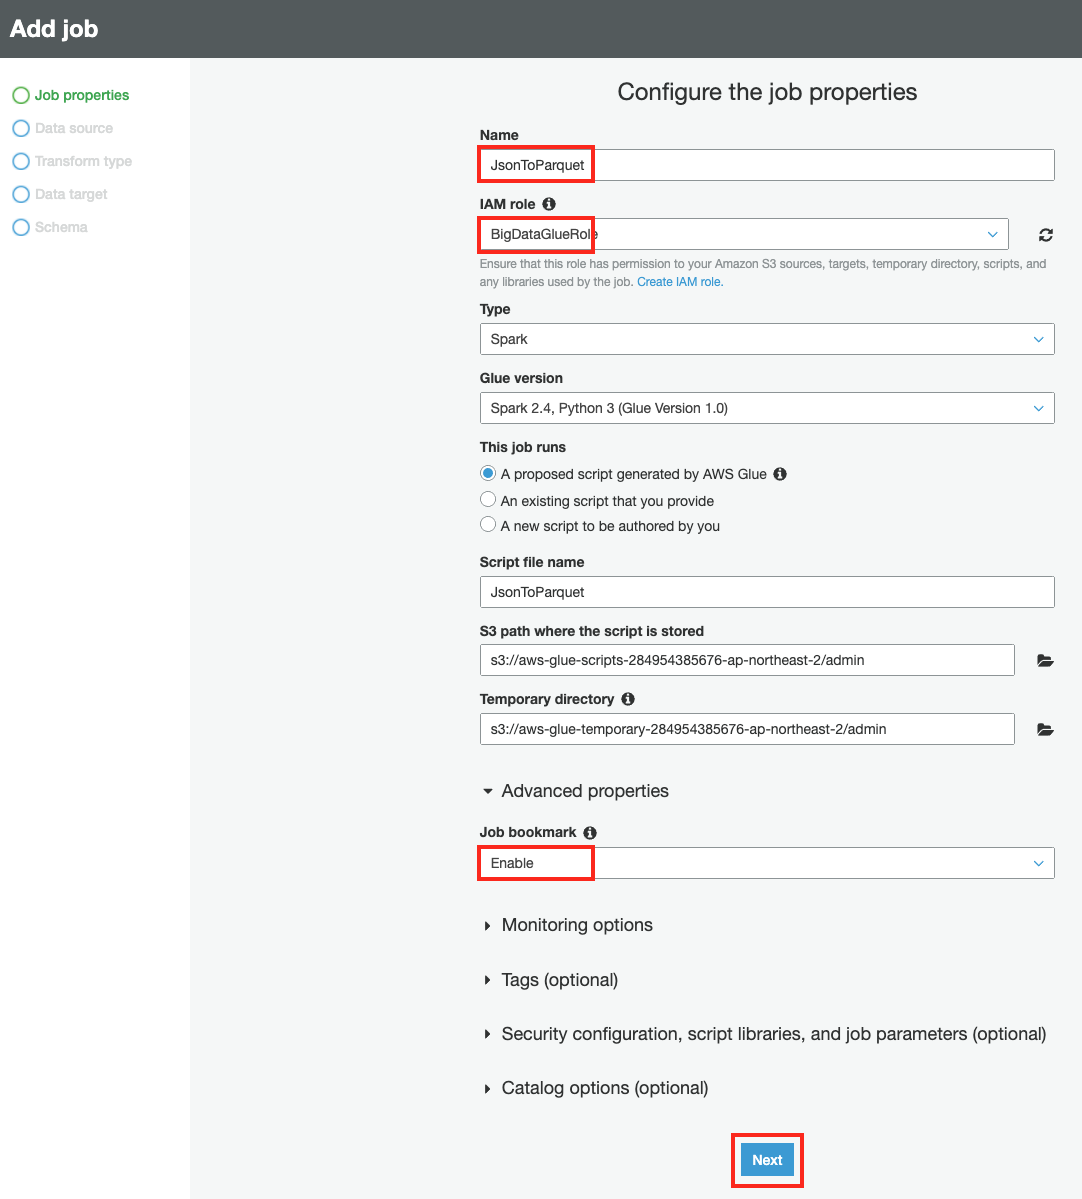Image resolution: width=1082 pixels, height=1199 pixels.
Task: Click the info icon beside IAM role
Action: click(x=549, y=204)
